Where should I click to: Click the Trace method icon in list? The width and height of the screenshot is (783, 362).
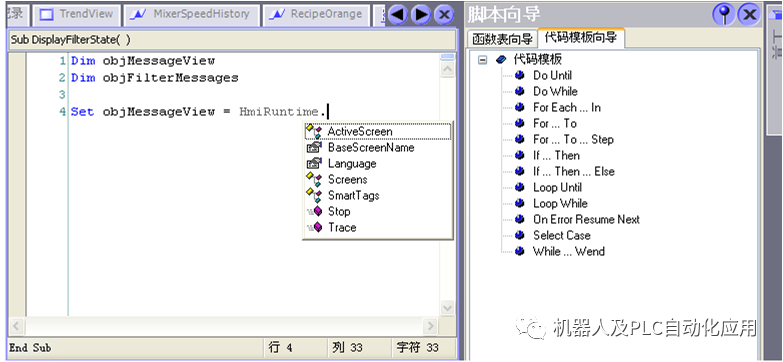click(x=315, y=228)
